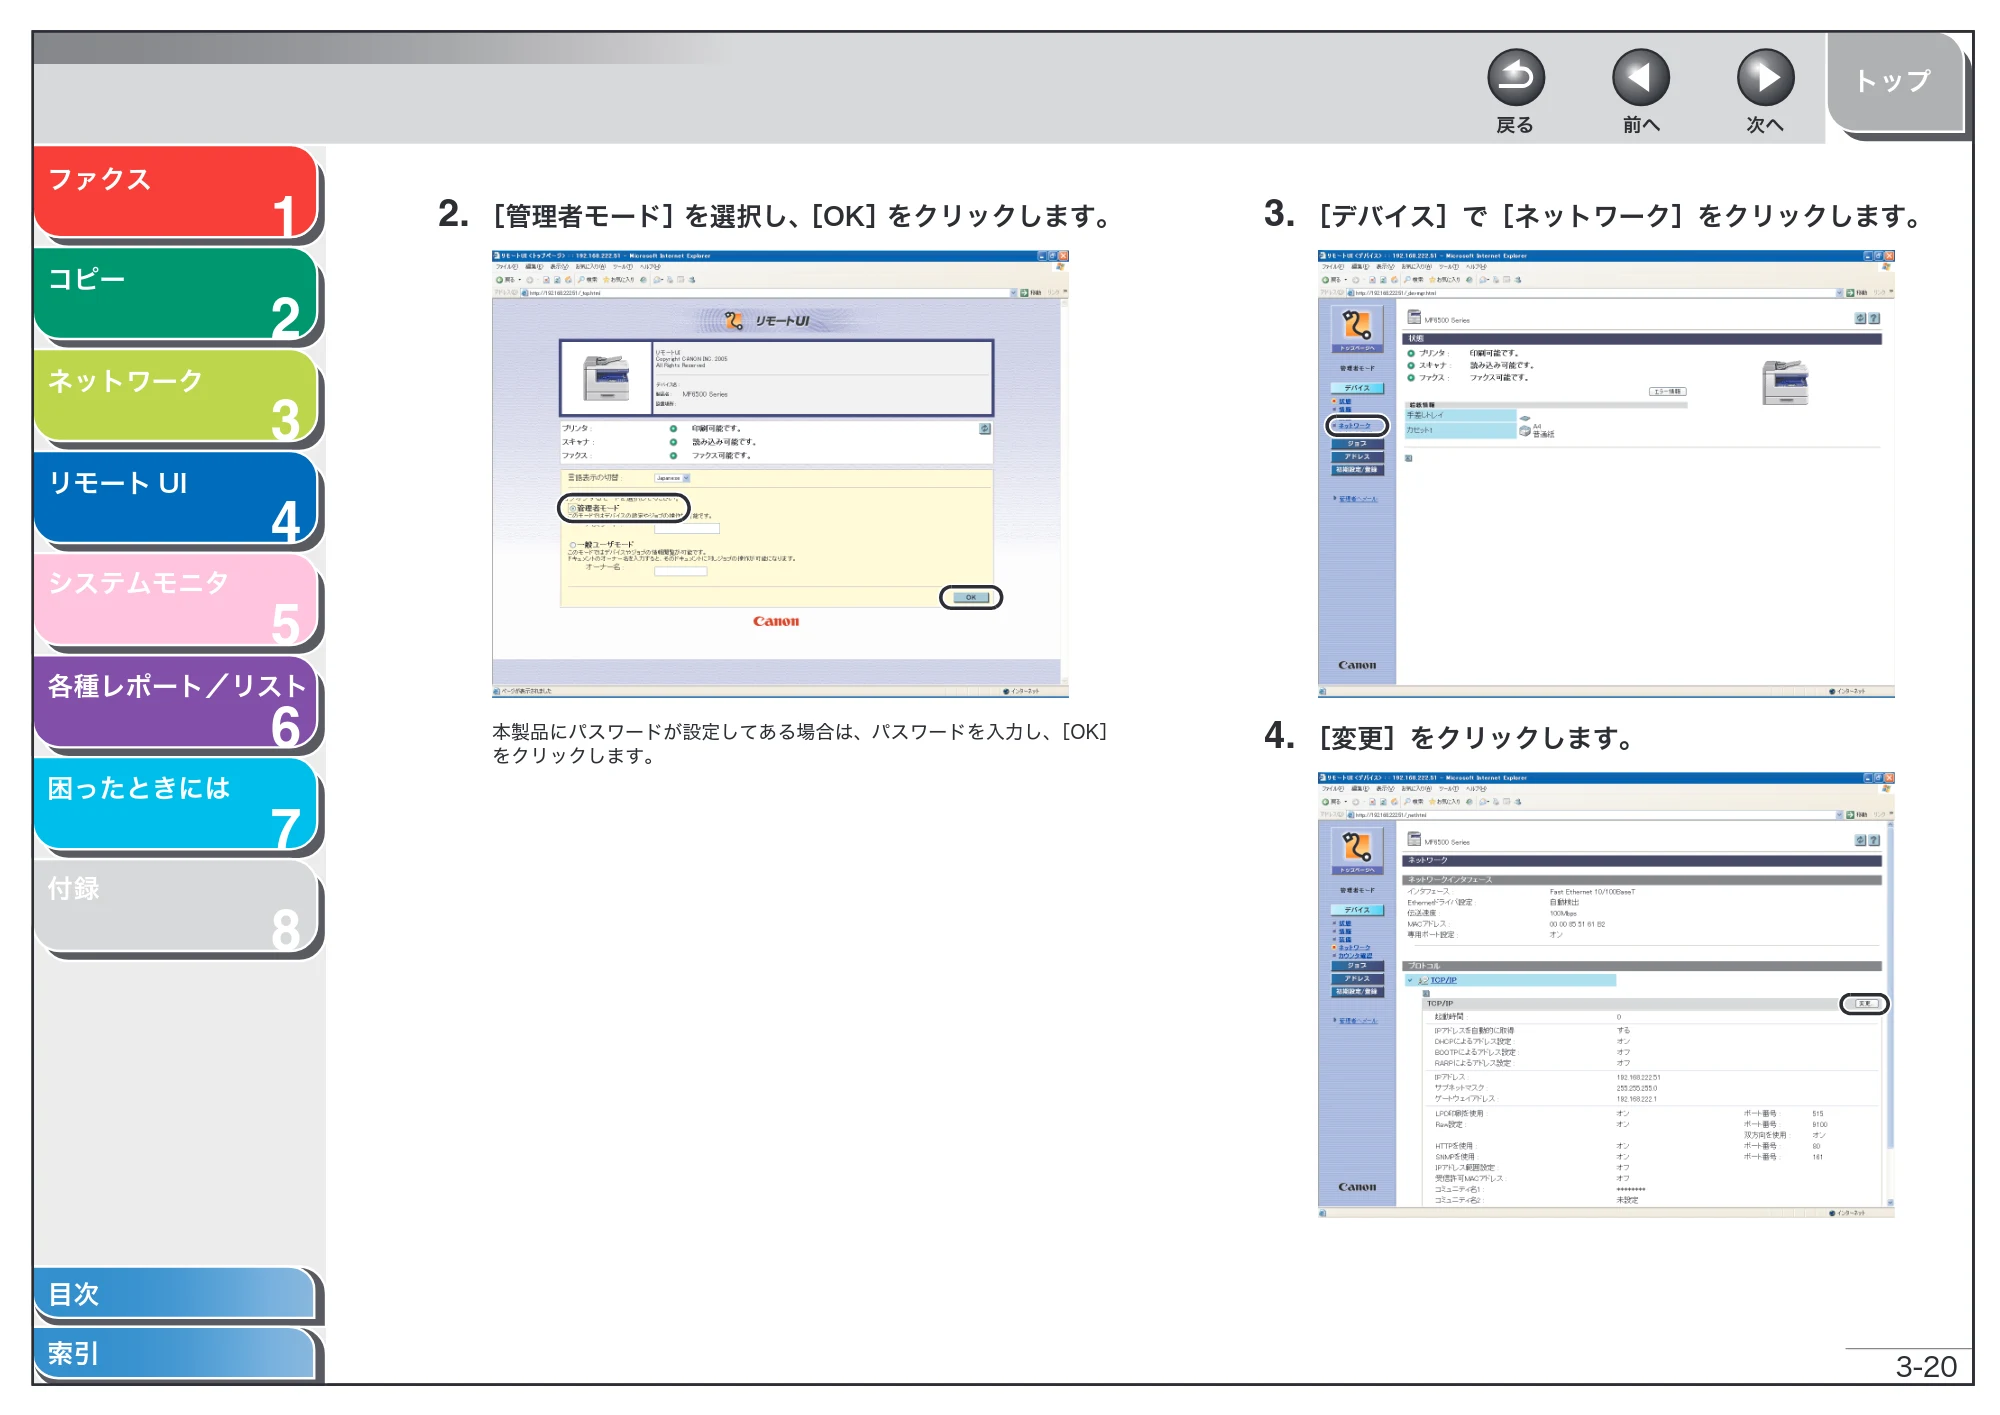The height and width of the screenshot is (1415, 2000).
Task: Open language Japanese dropdown in step 2 screenshot
Action: tap(672, 478)
